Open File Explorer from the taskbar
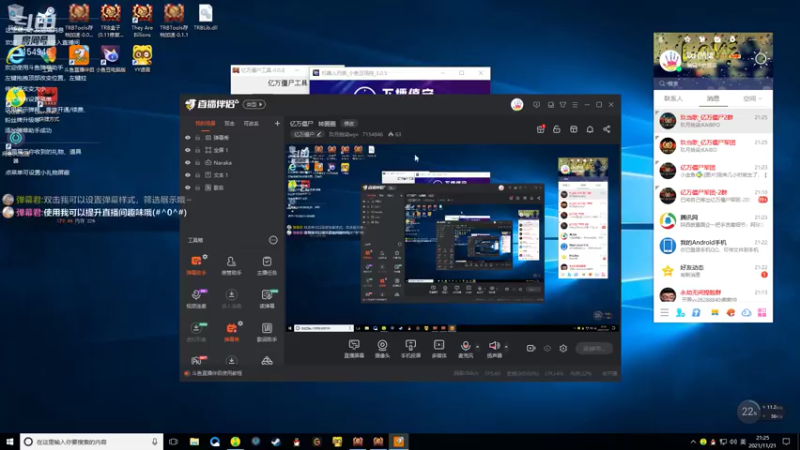Image resolution: width=800 pixels, height=450 pixels. (194, 442)
